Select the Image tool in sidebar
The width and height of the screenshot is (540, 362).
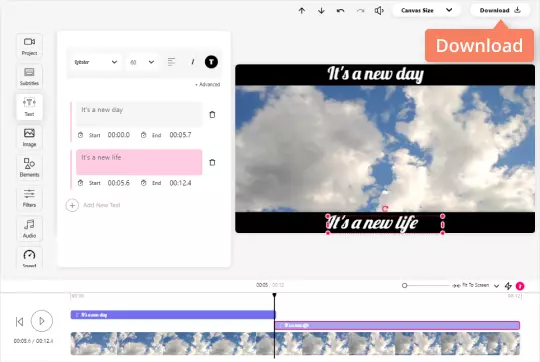29,137
